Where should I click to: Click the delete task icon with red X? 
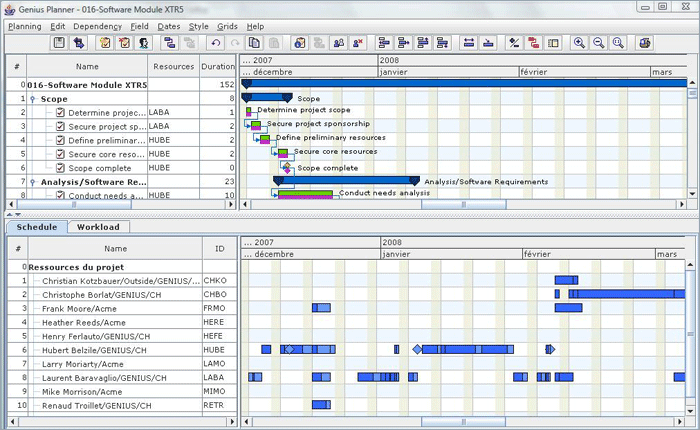coord(125,43)
